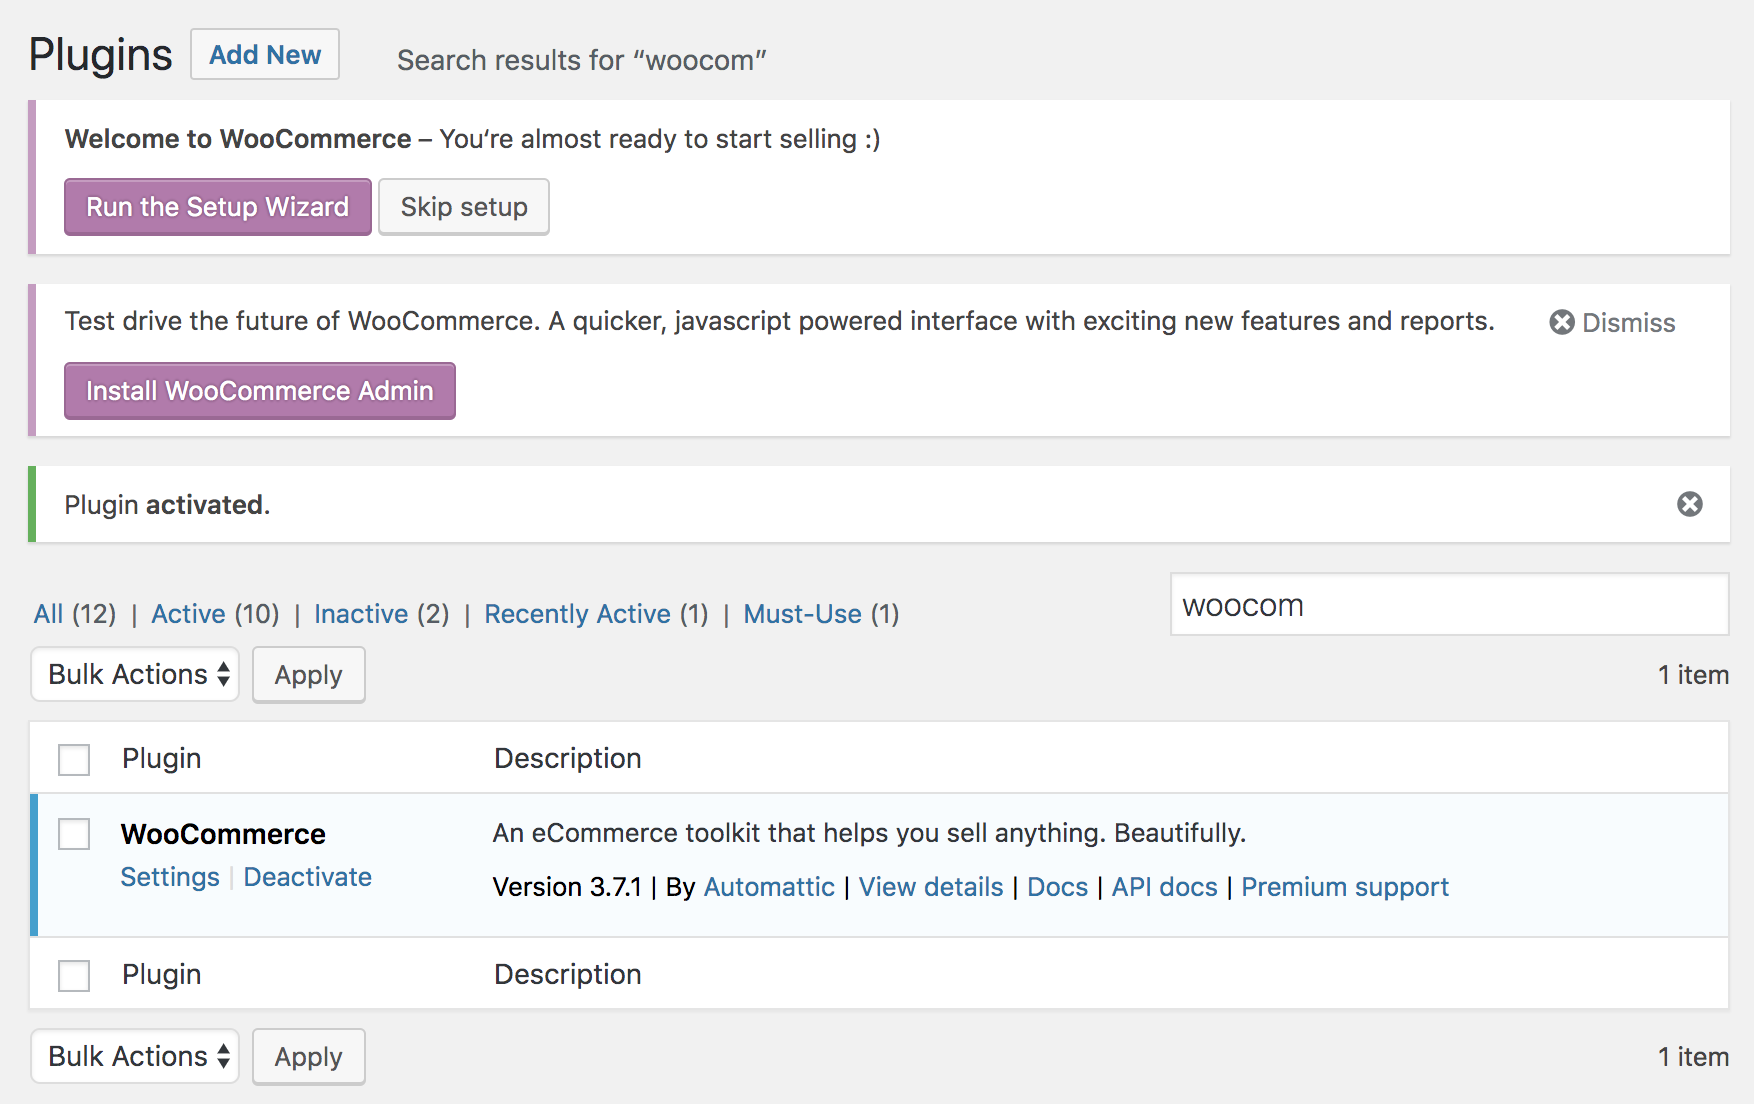1754x1104 pixels.
Task: Click the top '1 item' count
Action: pos(1693,675)
